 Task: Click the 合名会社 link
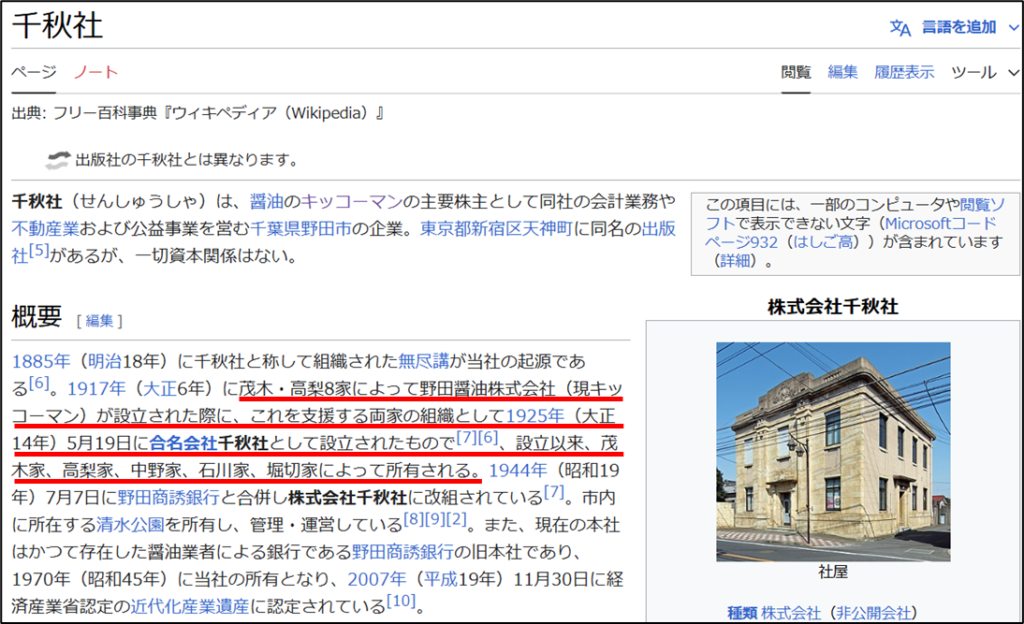click(183, 442)
